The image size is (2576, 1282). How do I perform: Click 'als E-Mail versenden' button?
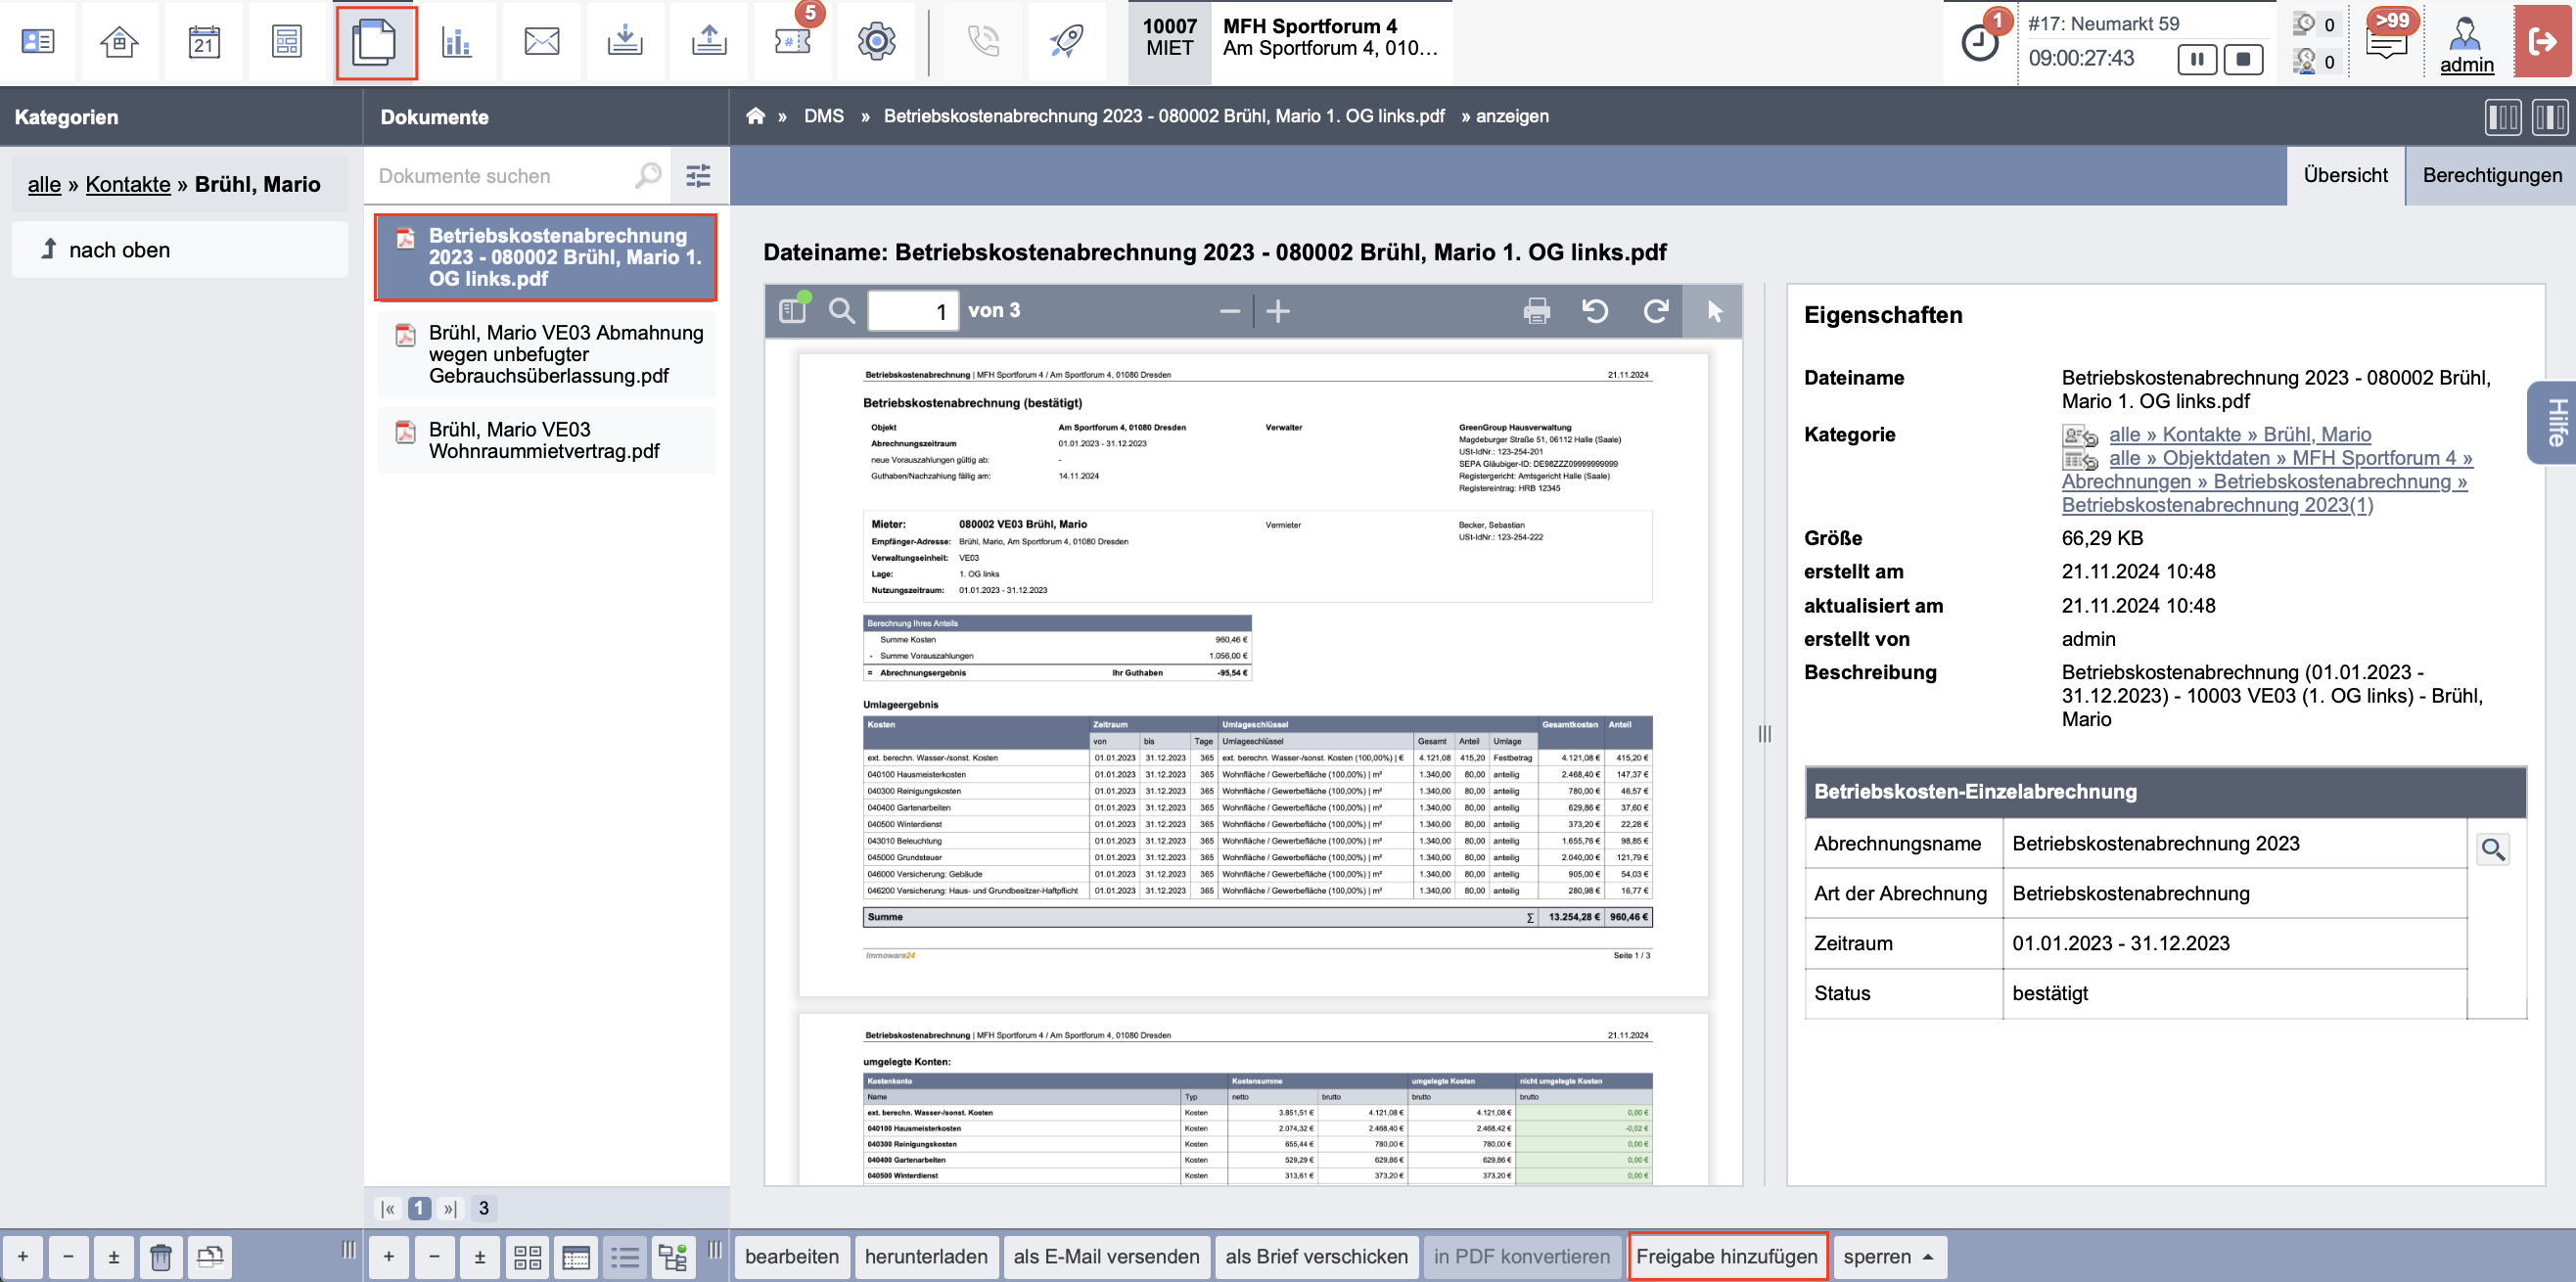pyautogui.click(x=1106, y=1257)
